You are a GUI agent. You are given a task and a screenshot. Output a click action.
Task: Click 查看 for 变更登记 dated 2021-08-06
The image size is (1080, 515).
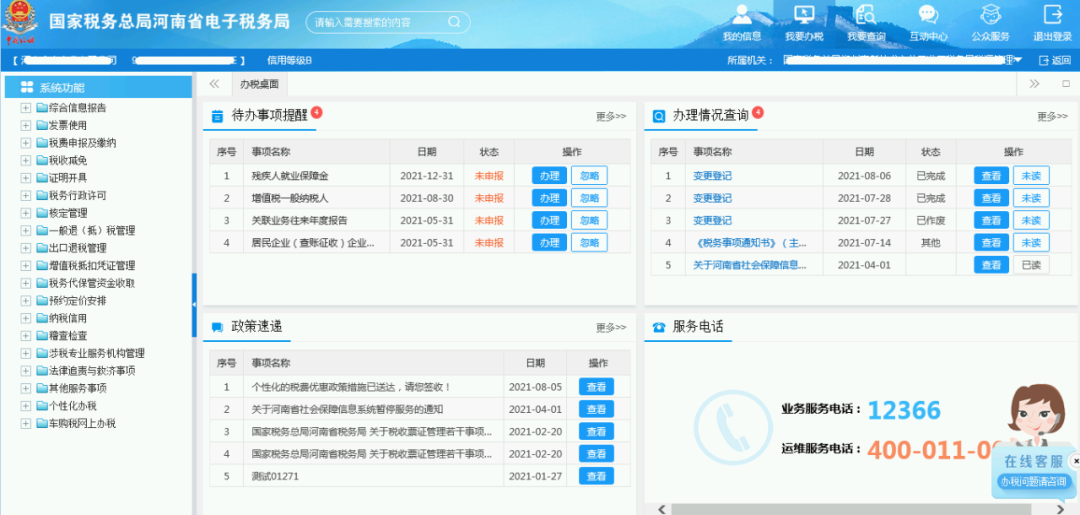[991, 176]
